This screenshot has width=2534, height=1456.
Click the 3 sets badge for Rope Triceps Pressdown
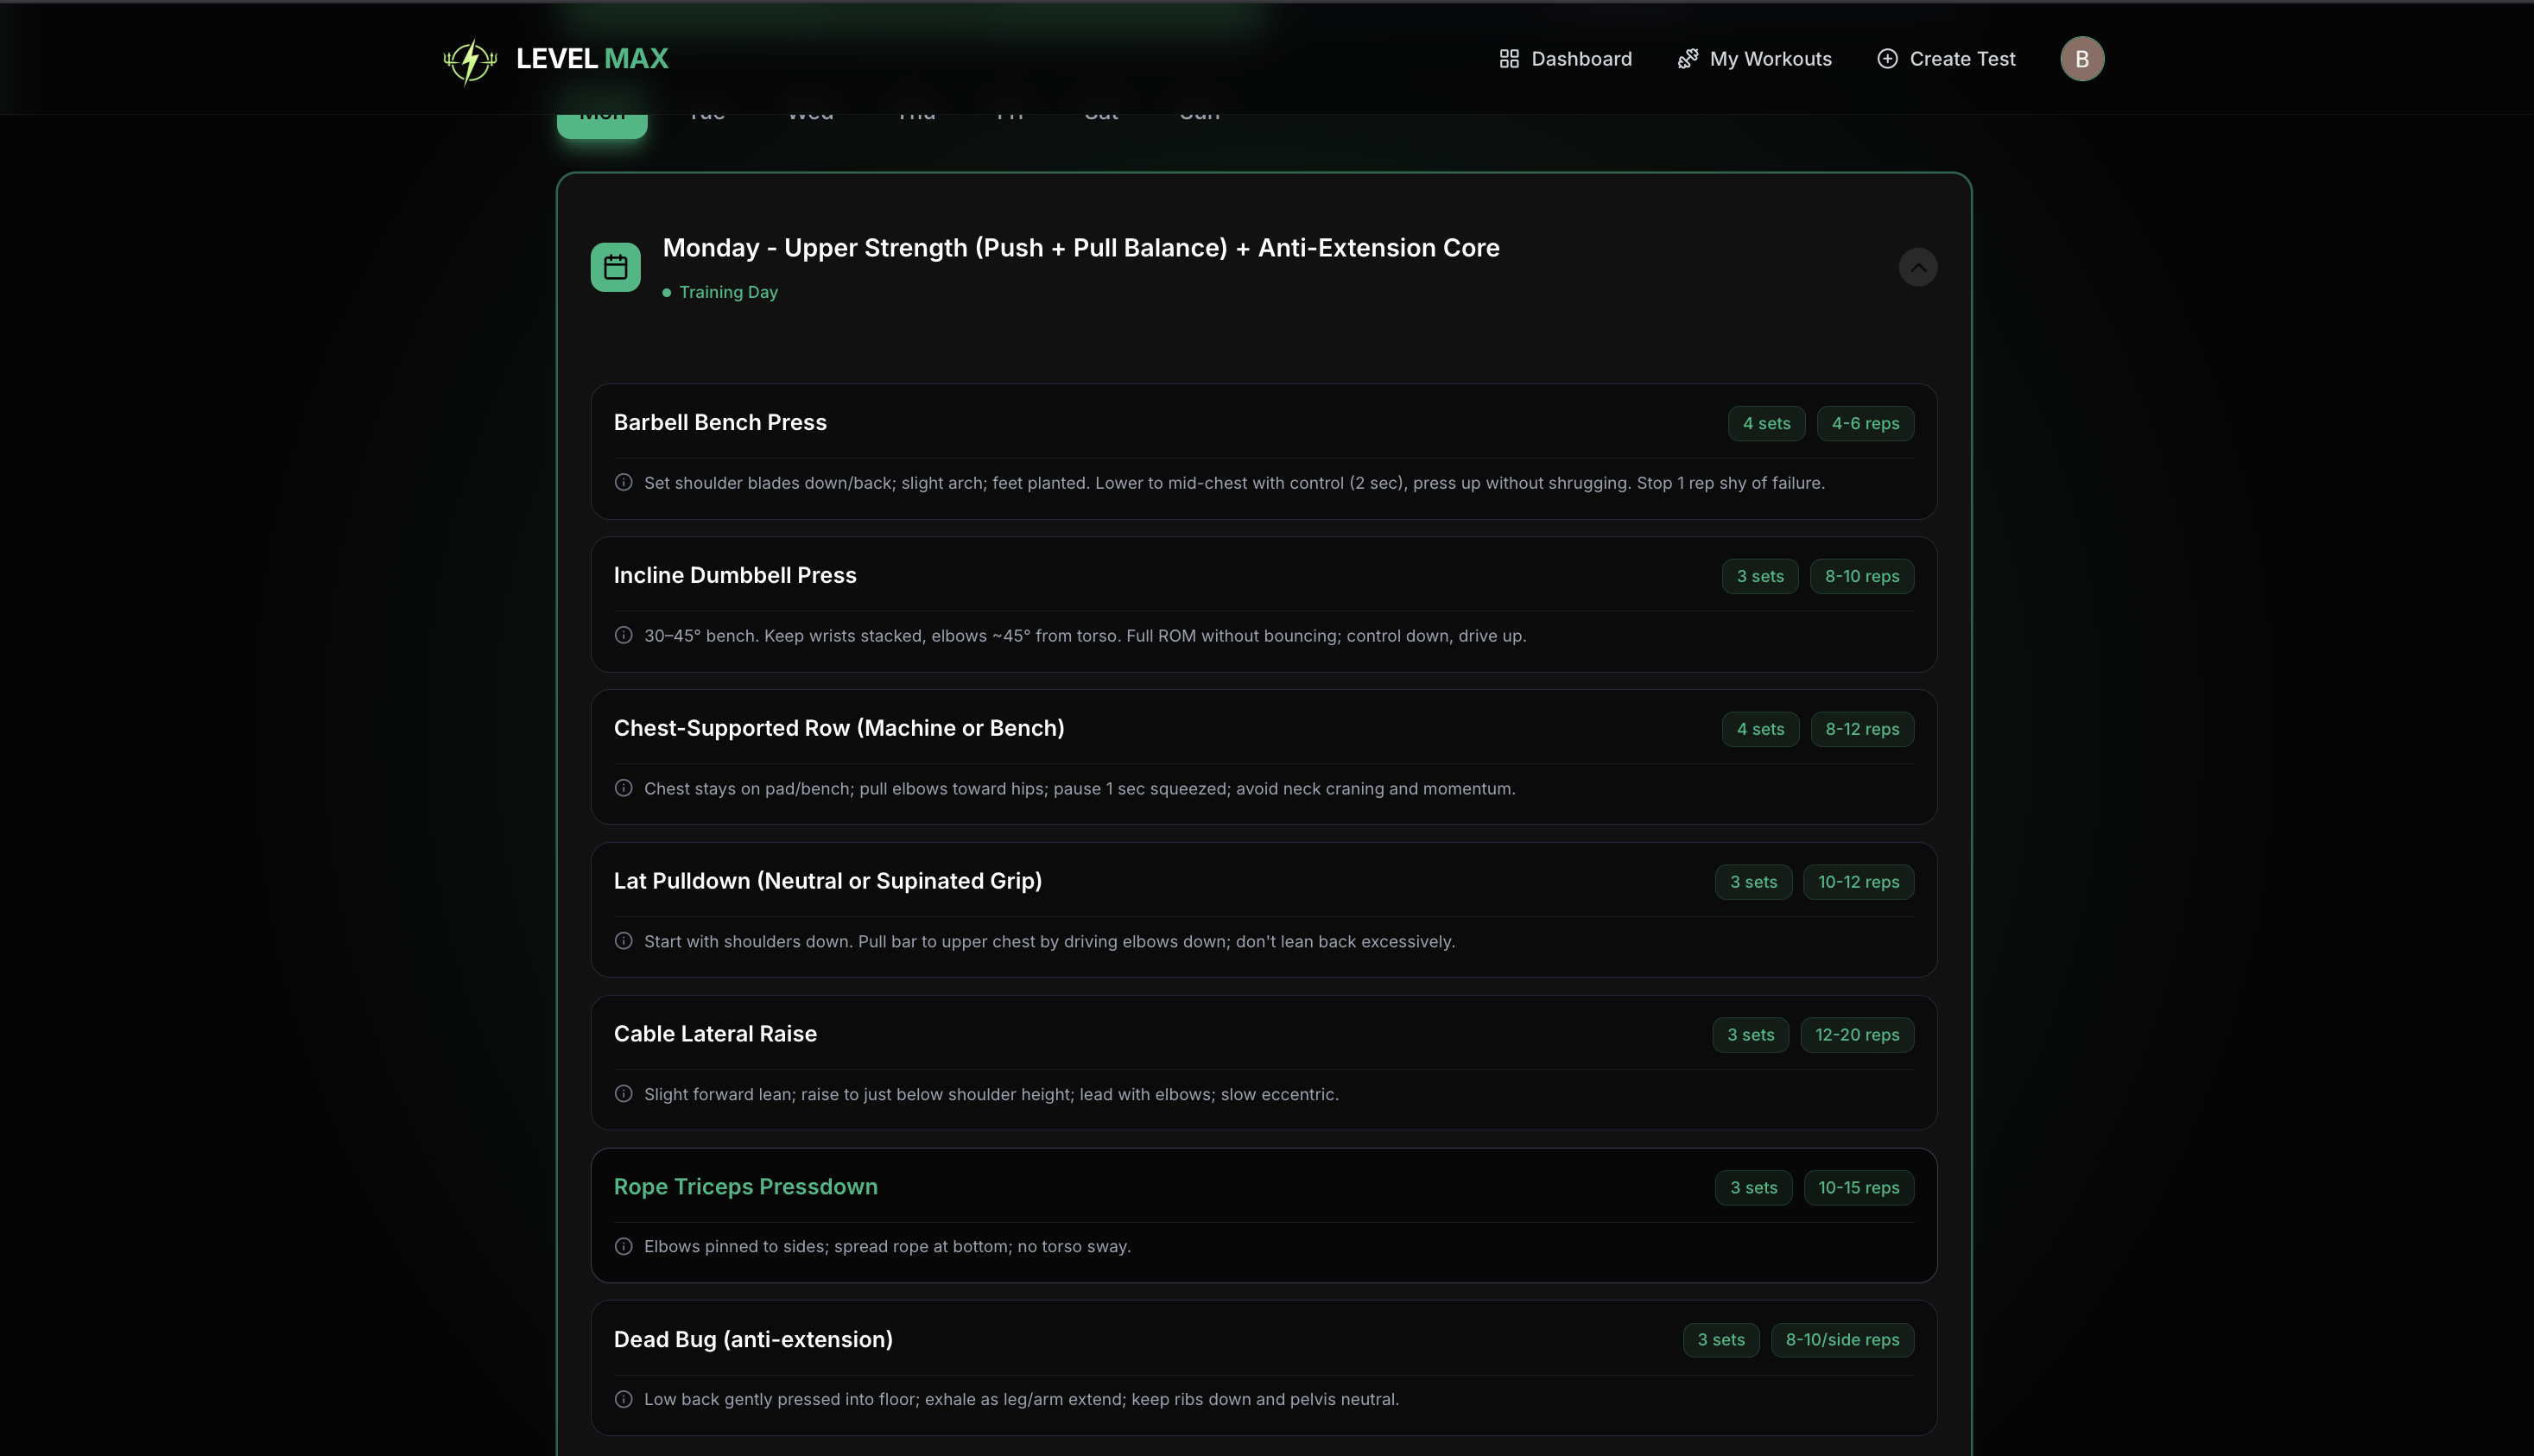[x=1754, y=1188]
